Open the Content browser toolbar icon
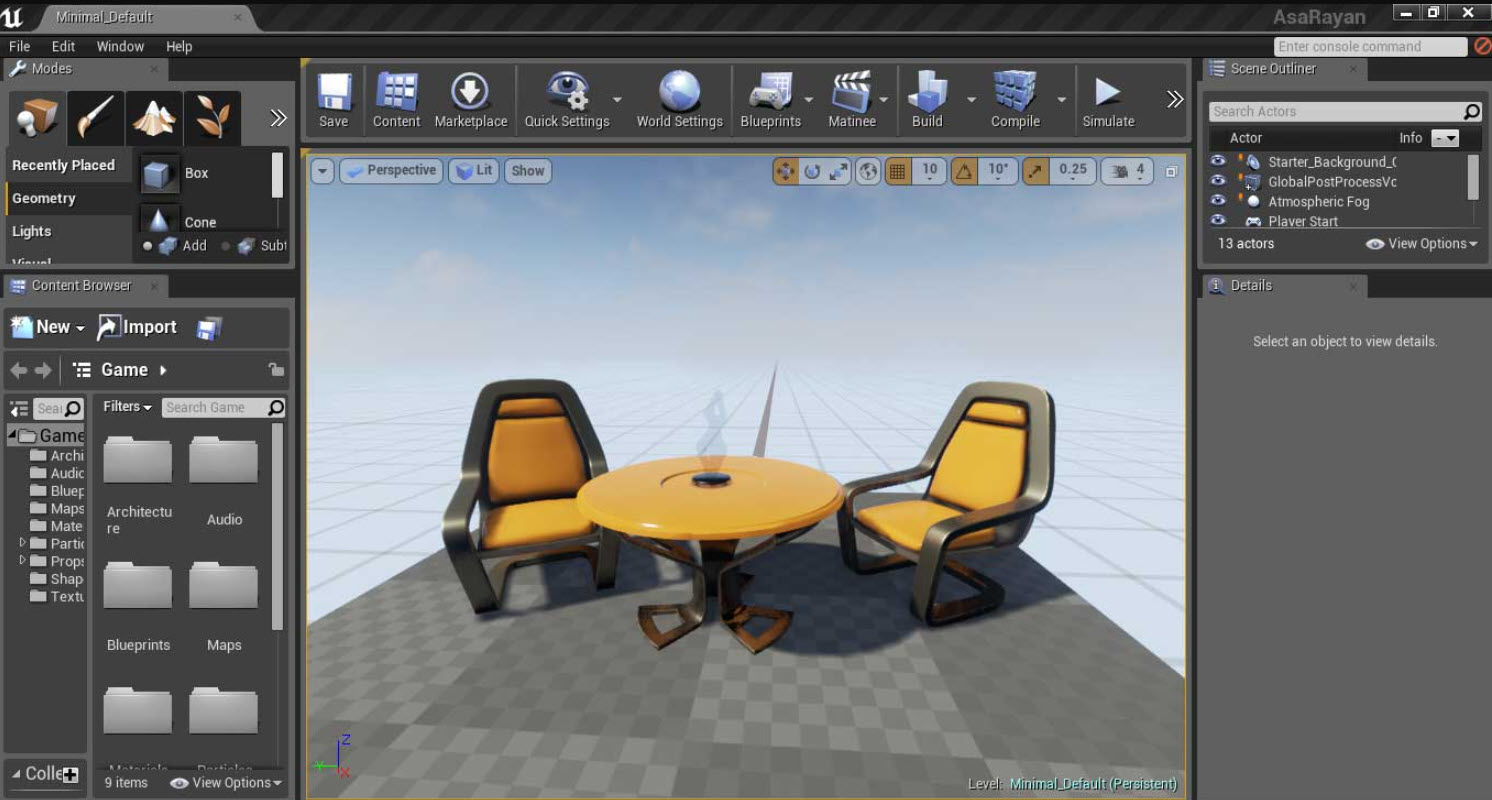This screenshot has width=1492, height=800. point(396,100)
